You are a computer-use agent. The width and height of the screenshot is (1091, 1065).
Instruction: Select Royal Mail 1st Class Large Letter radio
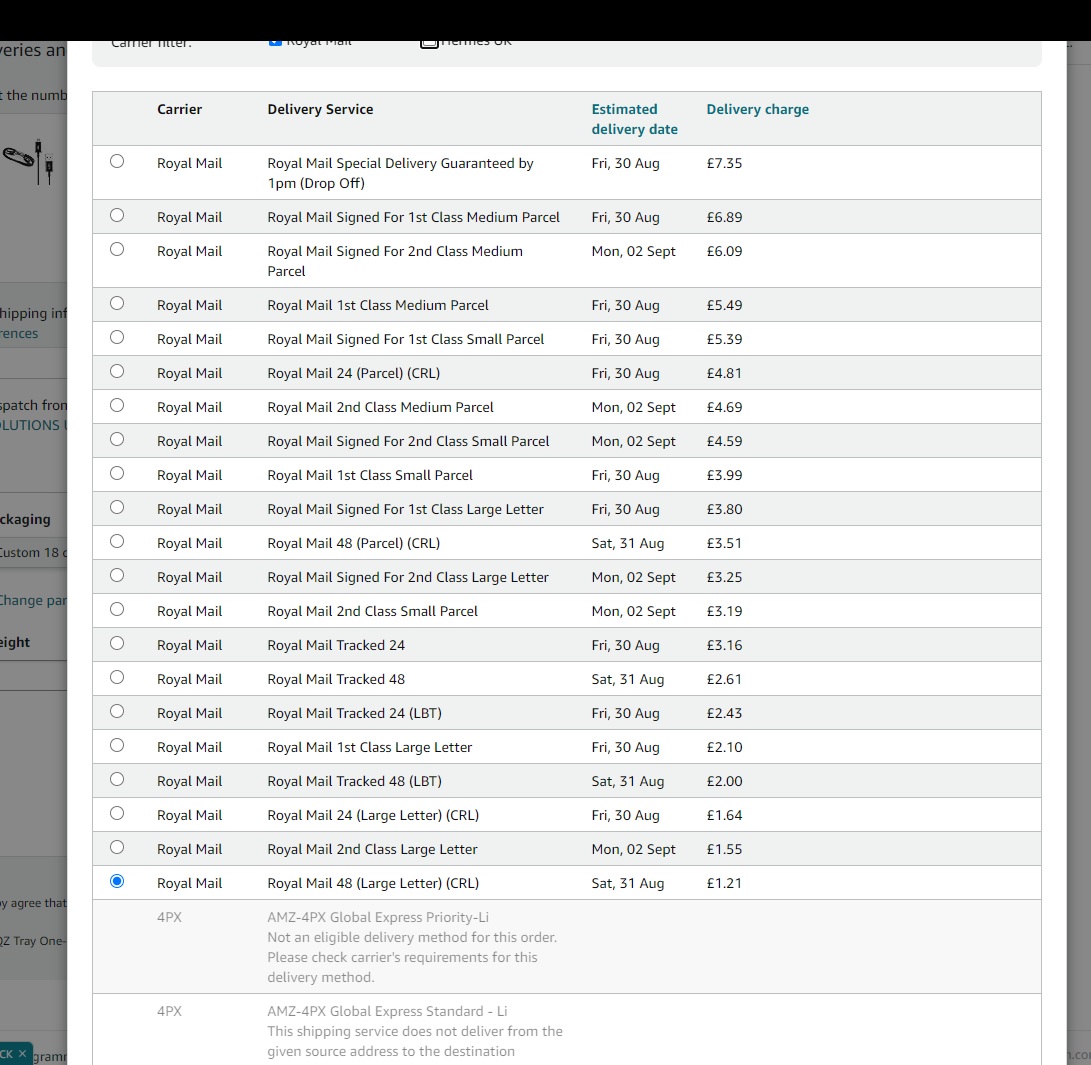point(117,746)
